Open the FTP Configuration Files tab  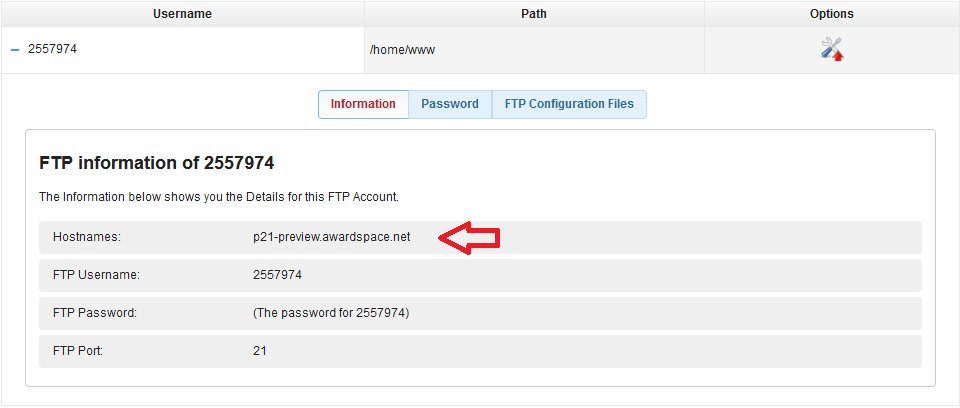pos(569,104)
